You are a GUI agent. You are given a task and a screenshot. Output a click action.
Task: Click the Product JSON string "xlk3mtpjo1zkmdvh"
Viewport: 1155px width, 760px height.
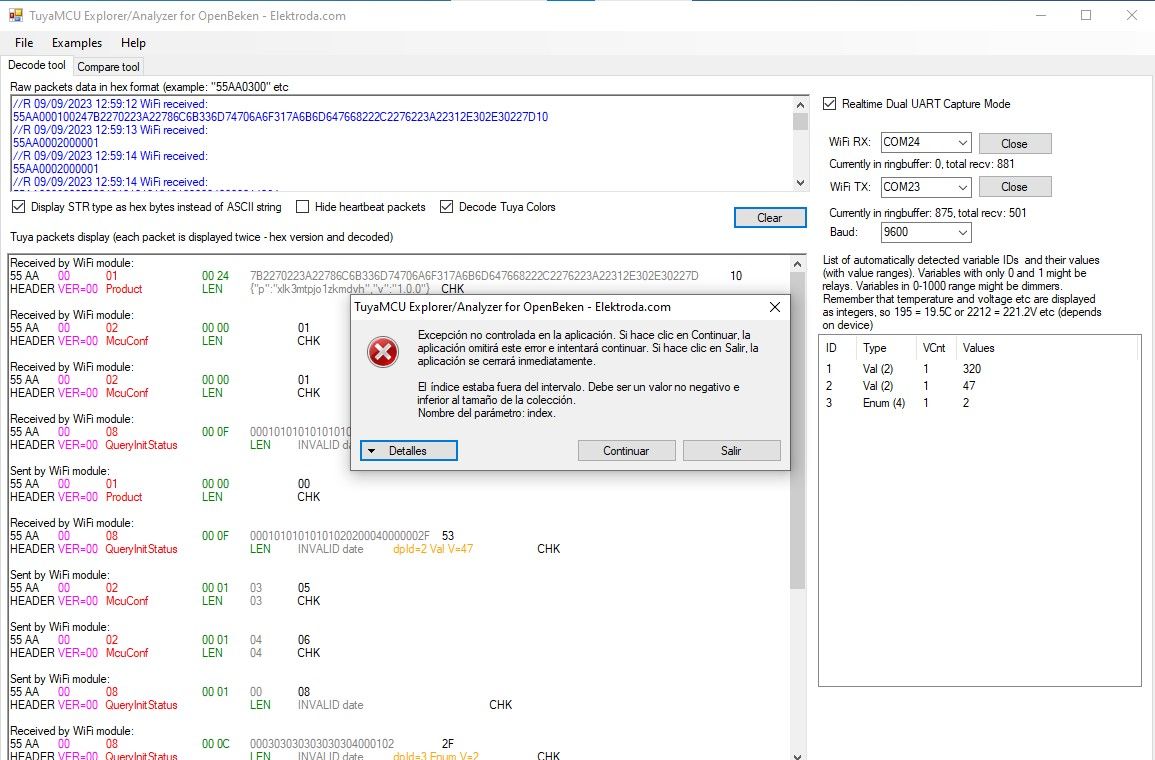pos(340,289)
